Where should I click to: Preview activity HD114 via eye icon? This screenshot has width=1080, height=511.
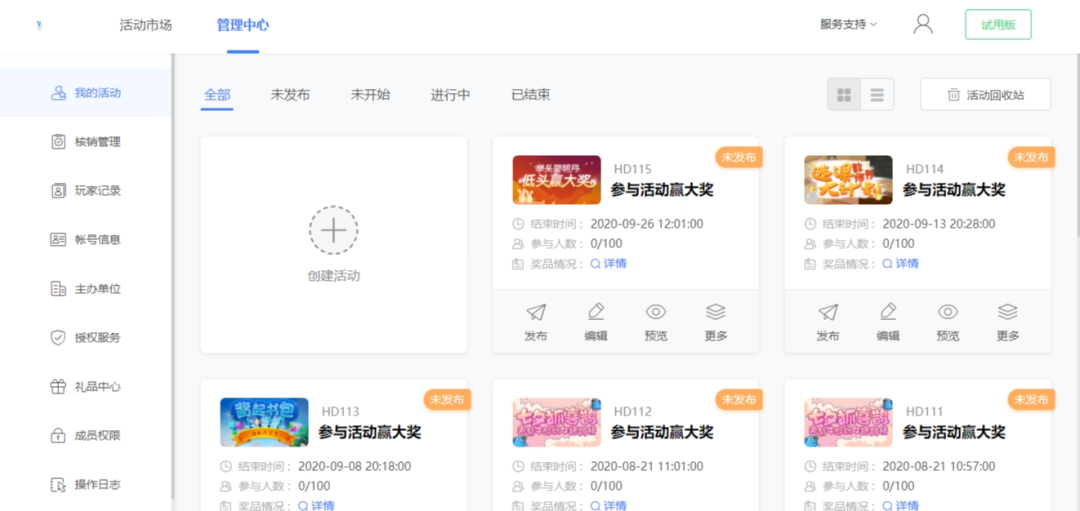point(947,312)
